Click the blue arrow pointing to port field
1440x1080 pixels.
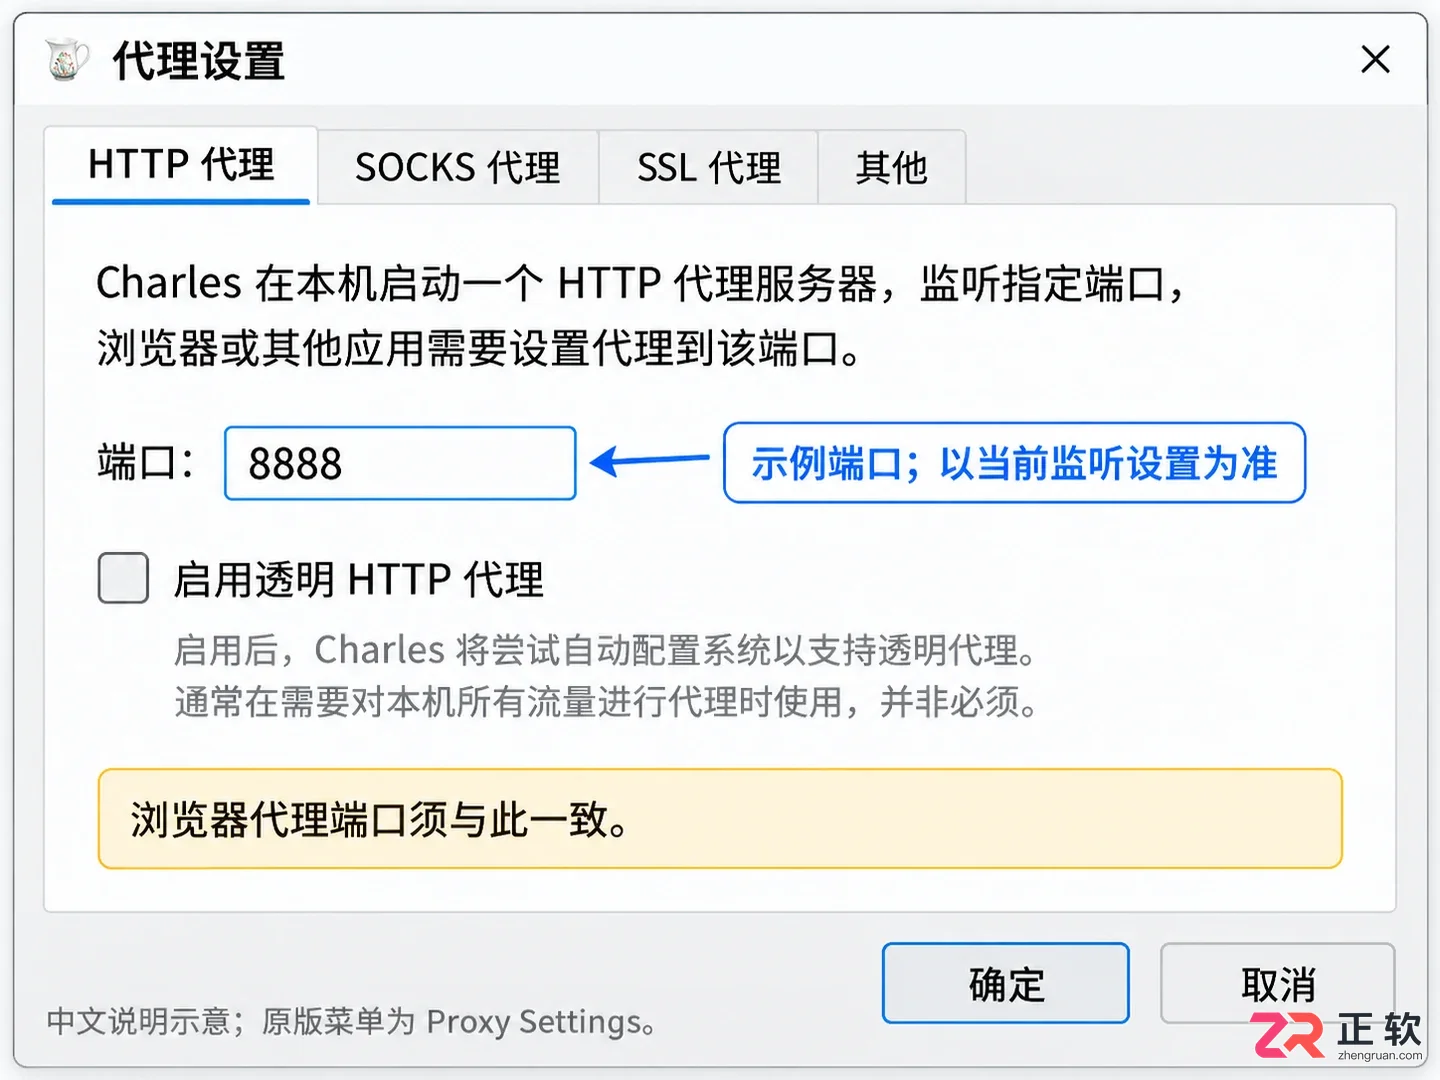649,461
